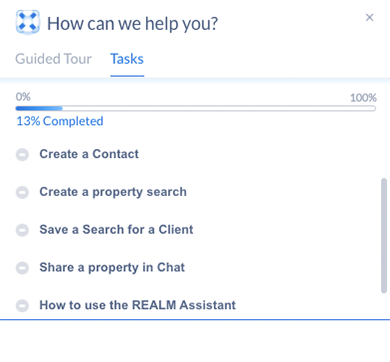Switch to the Guided Tour tab
Screen dimensions: 390x362
click(53, 59)
